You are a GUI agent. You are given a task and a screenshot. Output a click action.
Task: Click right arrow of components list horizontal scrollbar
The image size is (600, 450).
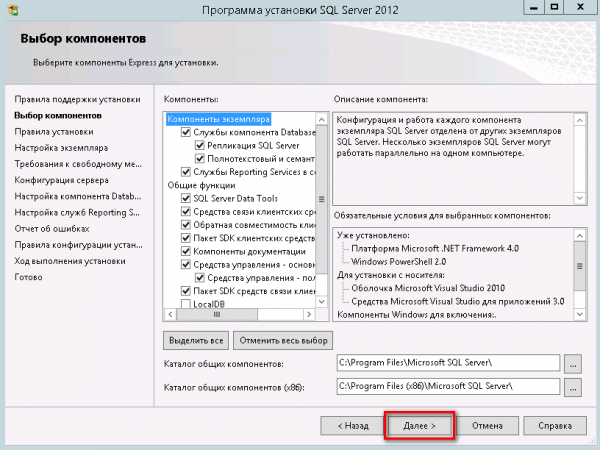coord(310,314)
